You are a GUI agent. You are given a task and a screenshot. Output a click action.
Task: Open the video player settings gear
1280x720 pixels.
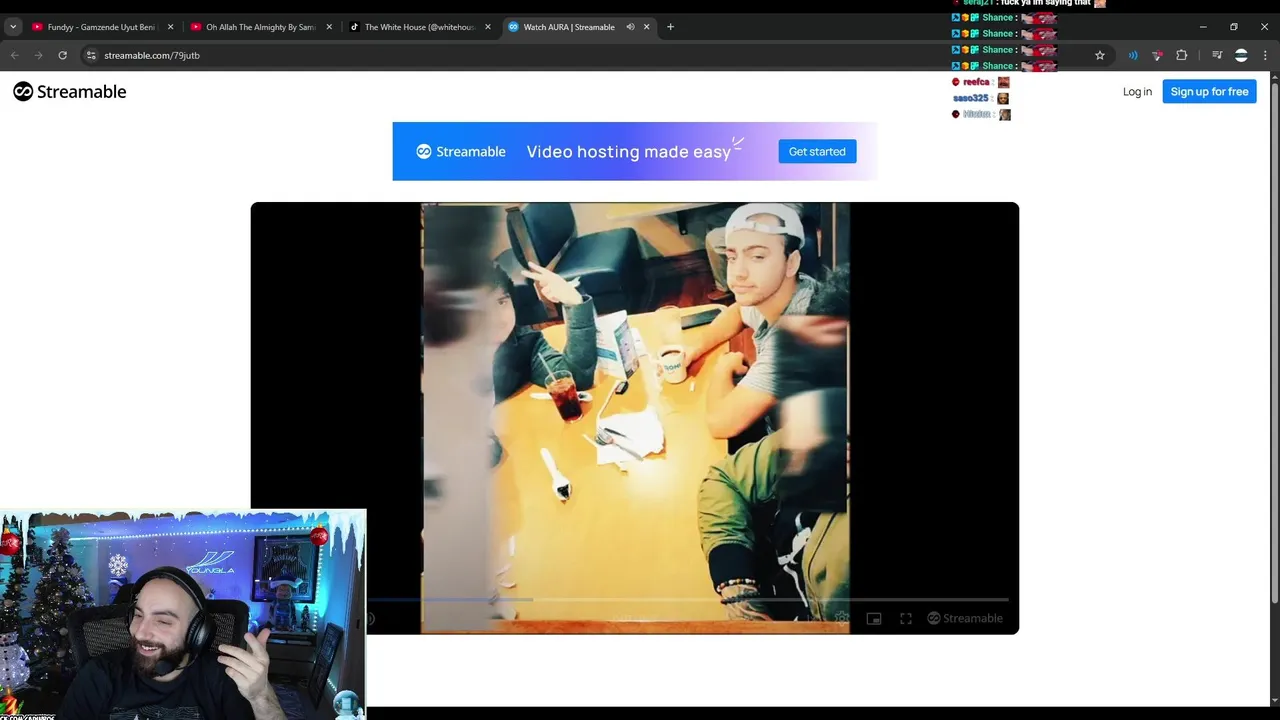pyautogui.click(x=842, y=618)
